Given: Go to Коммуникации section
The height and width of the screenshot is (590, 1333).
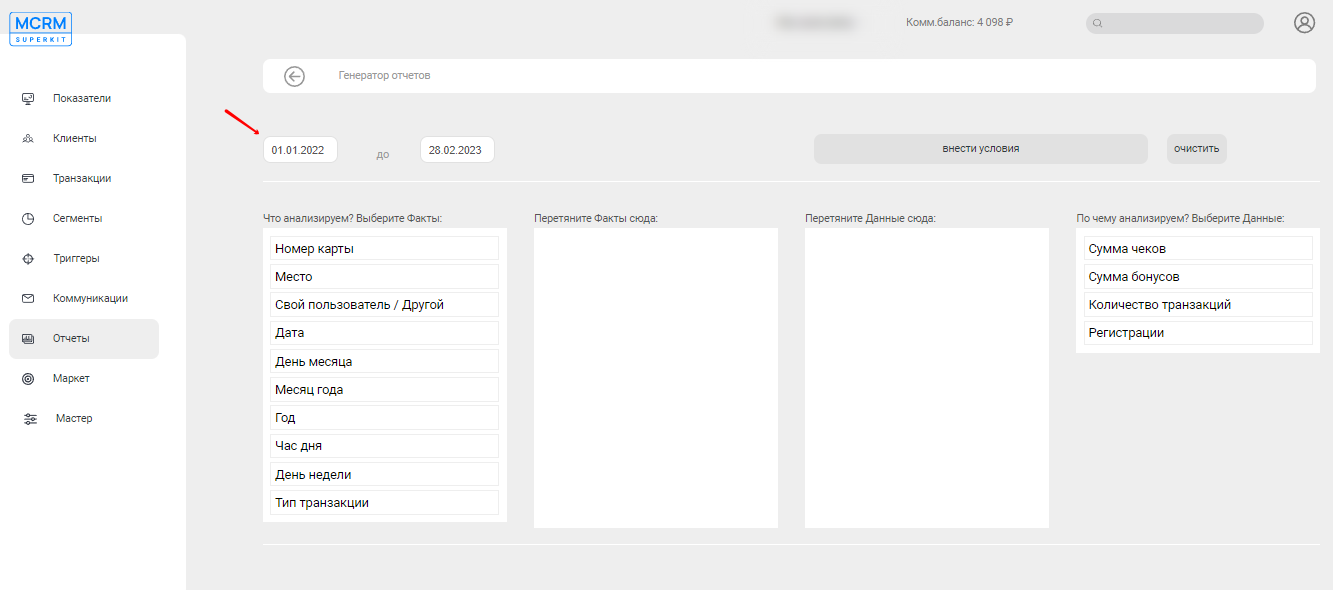Looking at the screenshot, I should click(x=90, y=298).
